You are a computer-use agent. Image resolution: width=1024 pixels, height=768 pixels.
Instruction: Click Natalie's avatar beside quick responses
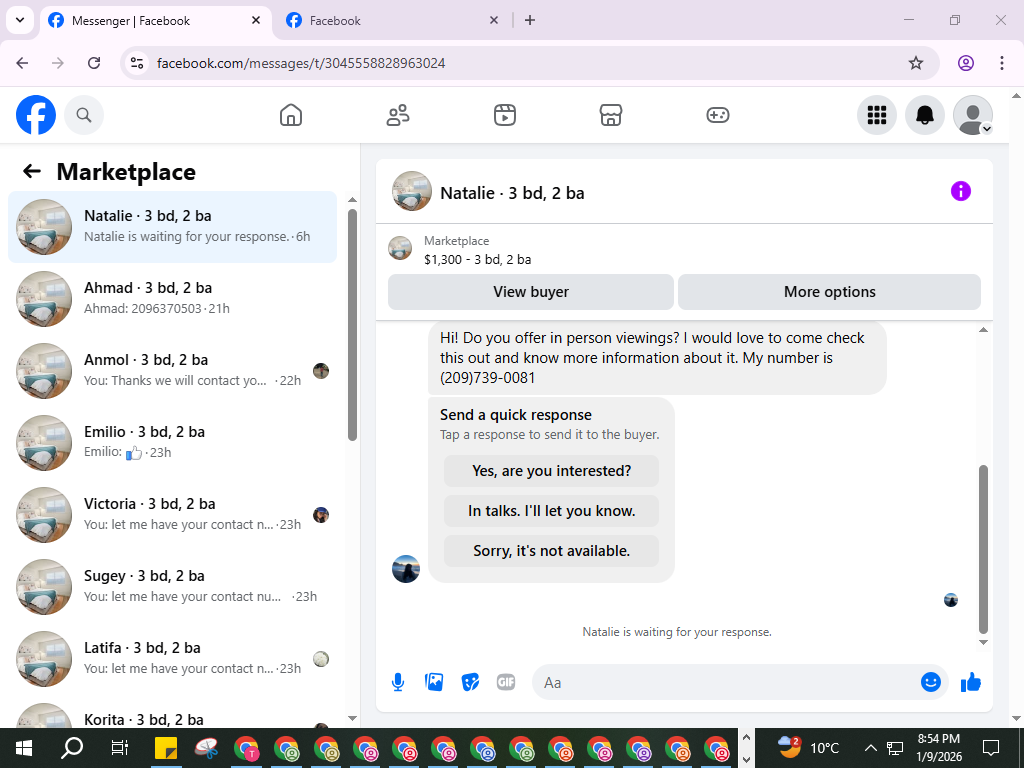point(406,569)
